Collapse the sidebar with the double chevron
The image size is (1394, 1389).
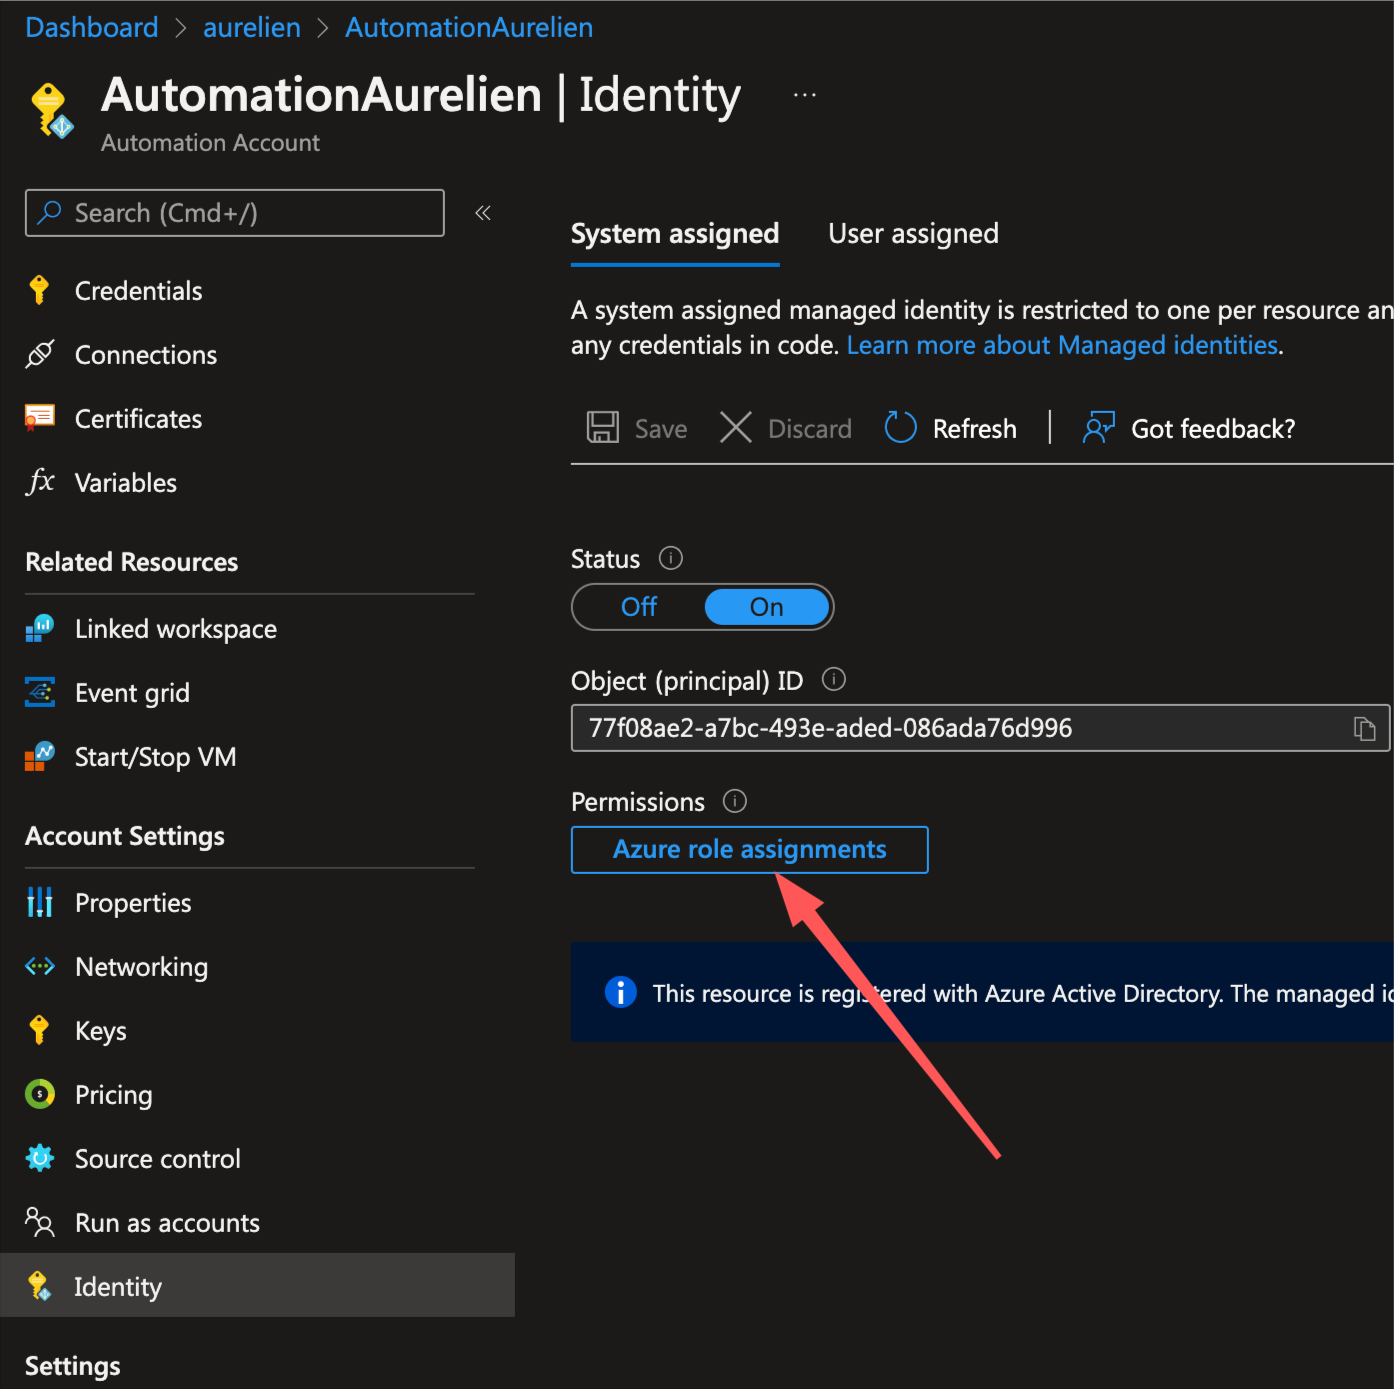[483, 212]
